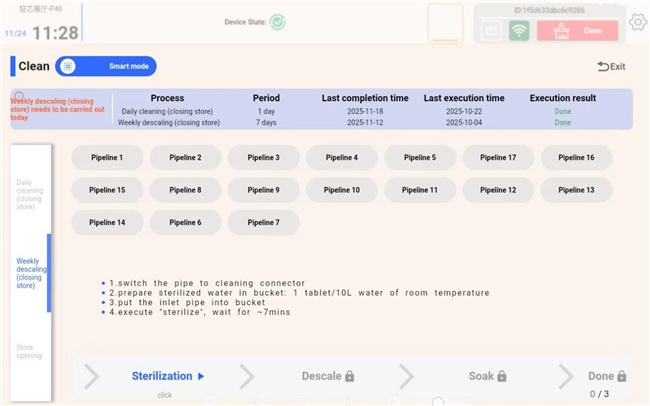Select the Weekly descaling (closing store) tab

[29, 273]
